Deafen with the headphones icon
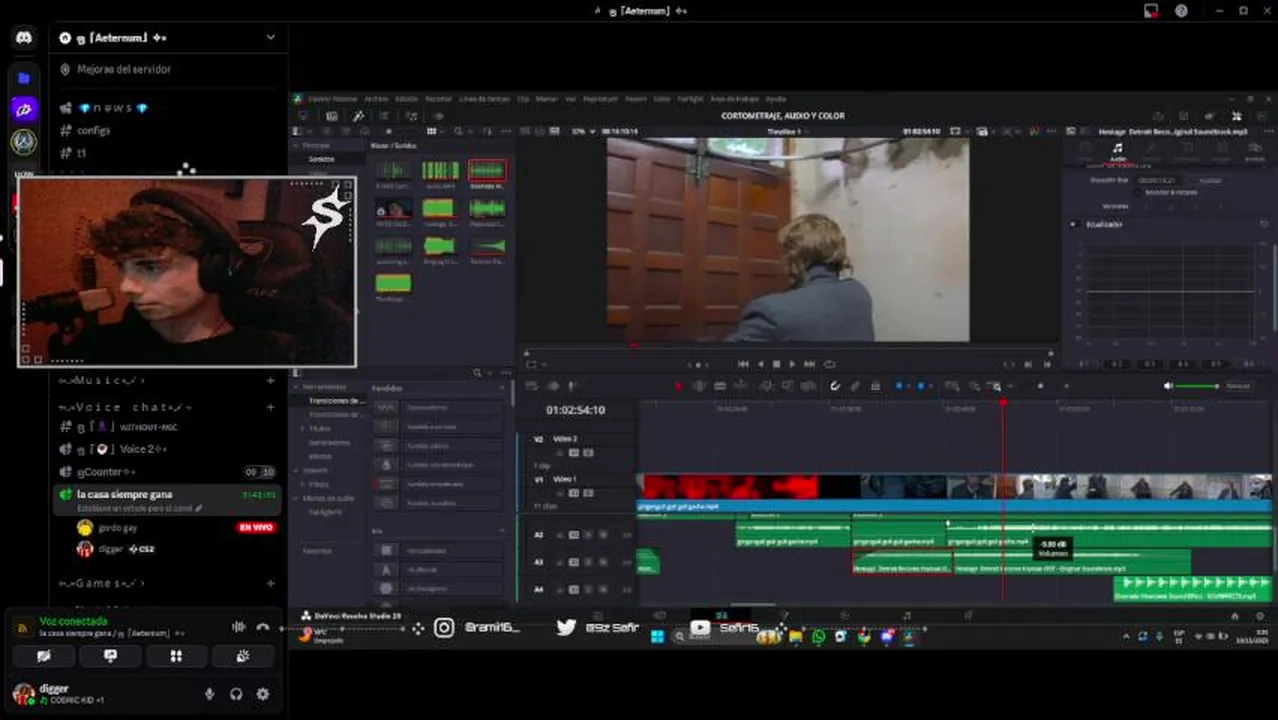1278x720 pixels. tap(236, 694)
